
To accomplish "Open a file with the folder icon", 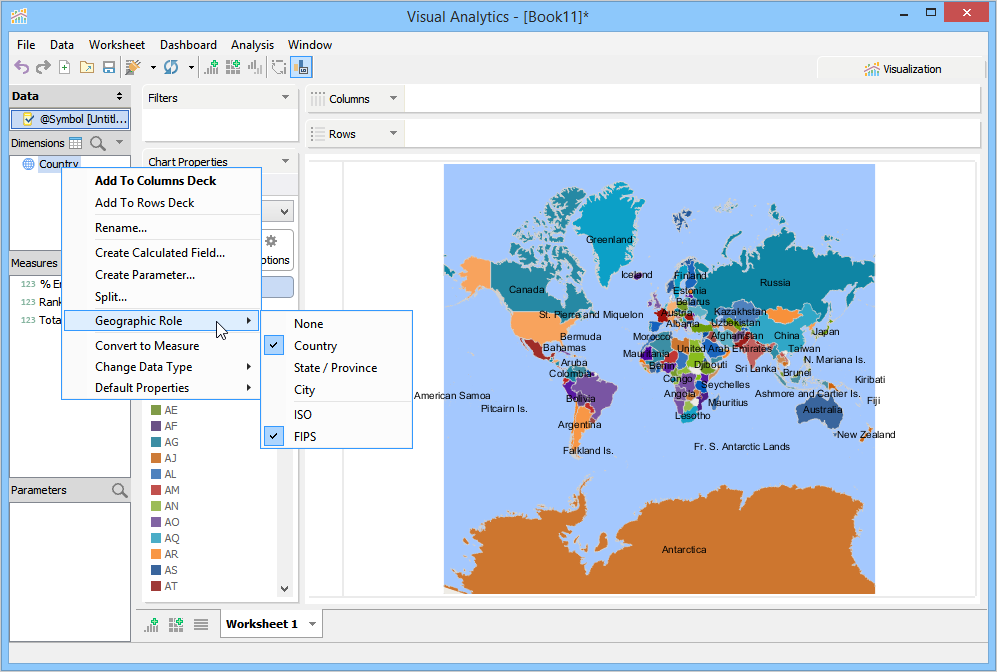I will coord(86,67).
